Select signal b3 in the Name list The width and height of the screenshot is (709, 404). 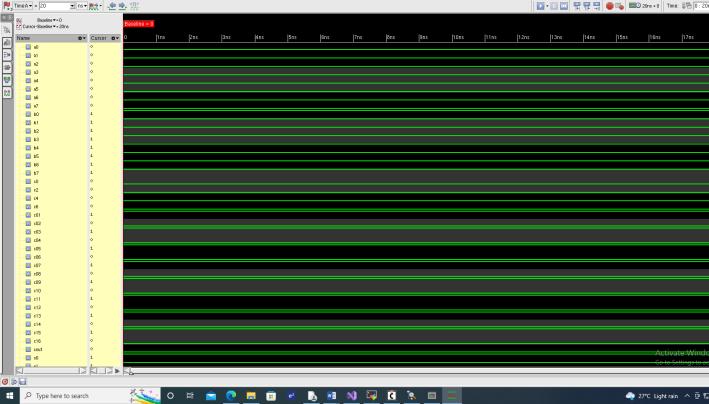36,140
